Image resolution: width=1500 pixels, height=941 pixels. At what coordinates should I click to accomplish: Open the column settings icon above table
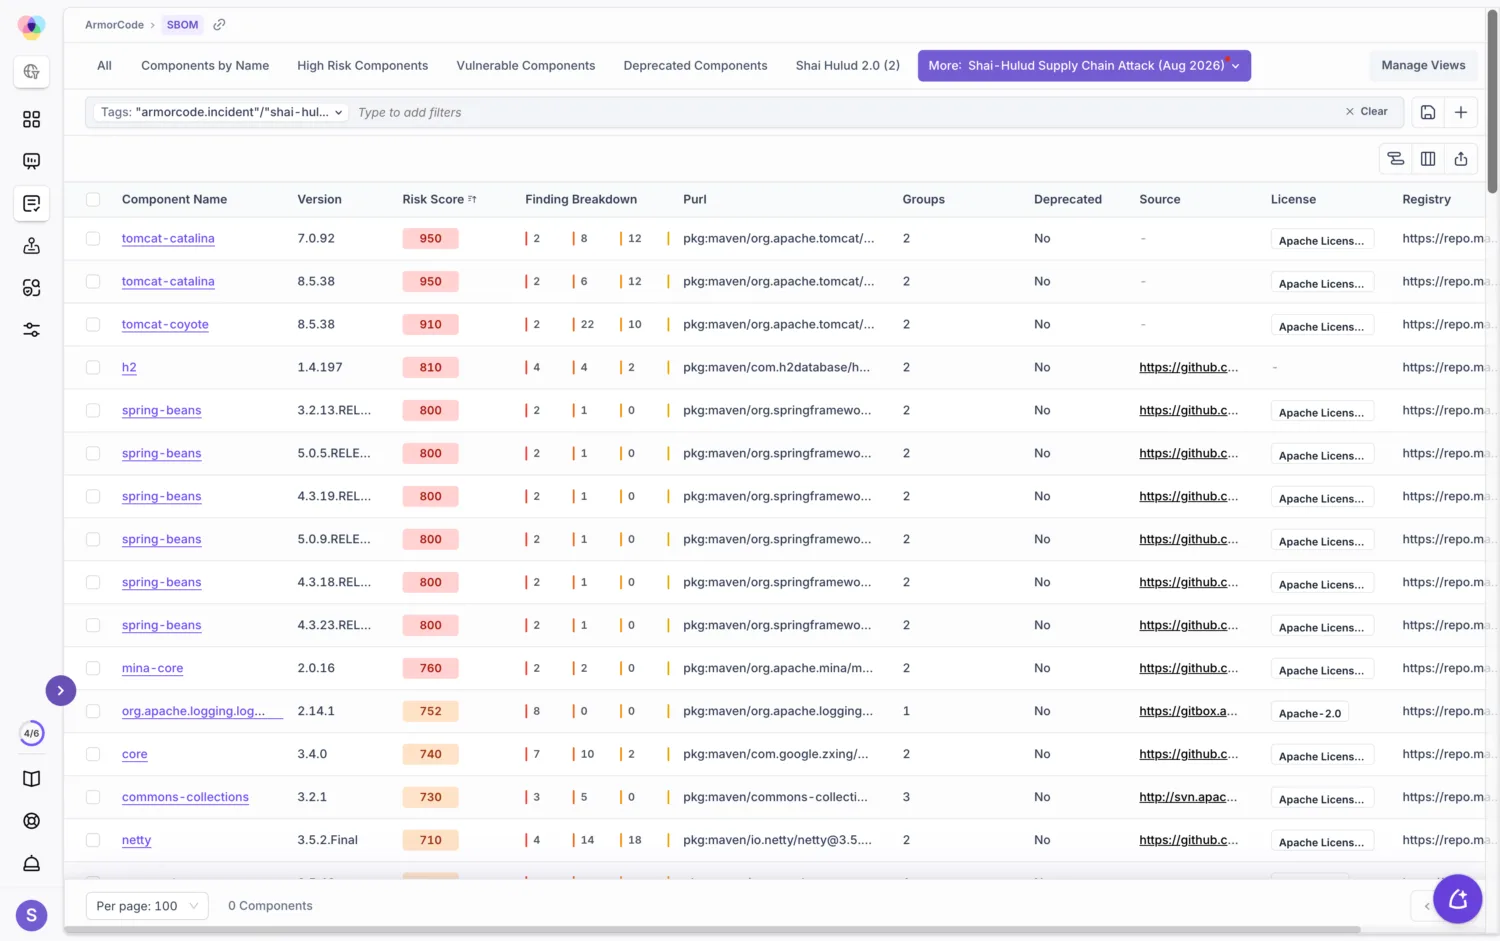click(1428, 158)
